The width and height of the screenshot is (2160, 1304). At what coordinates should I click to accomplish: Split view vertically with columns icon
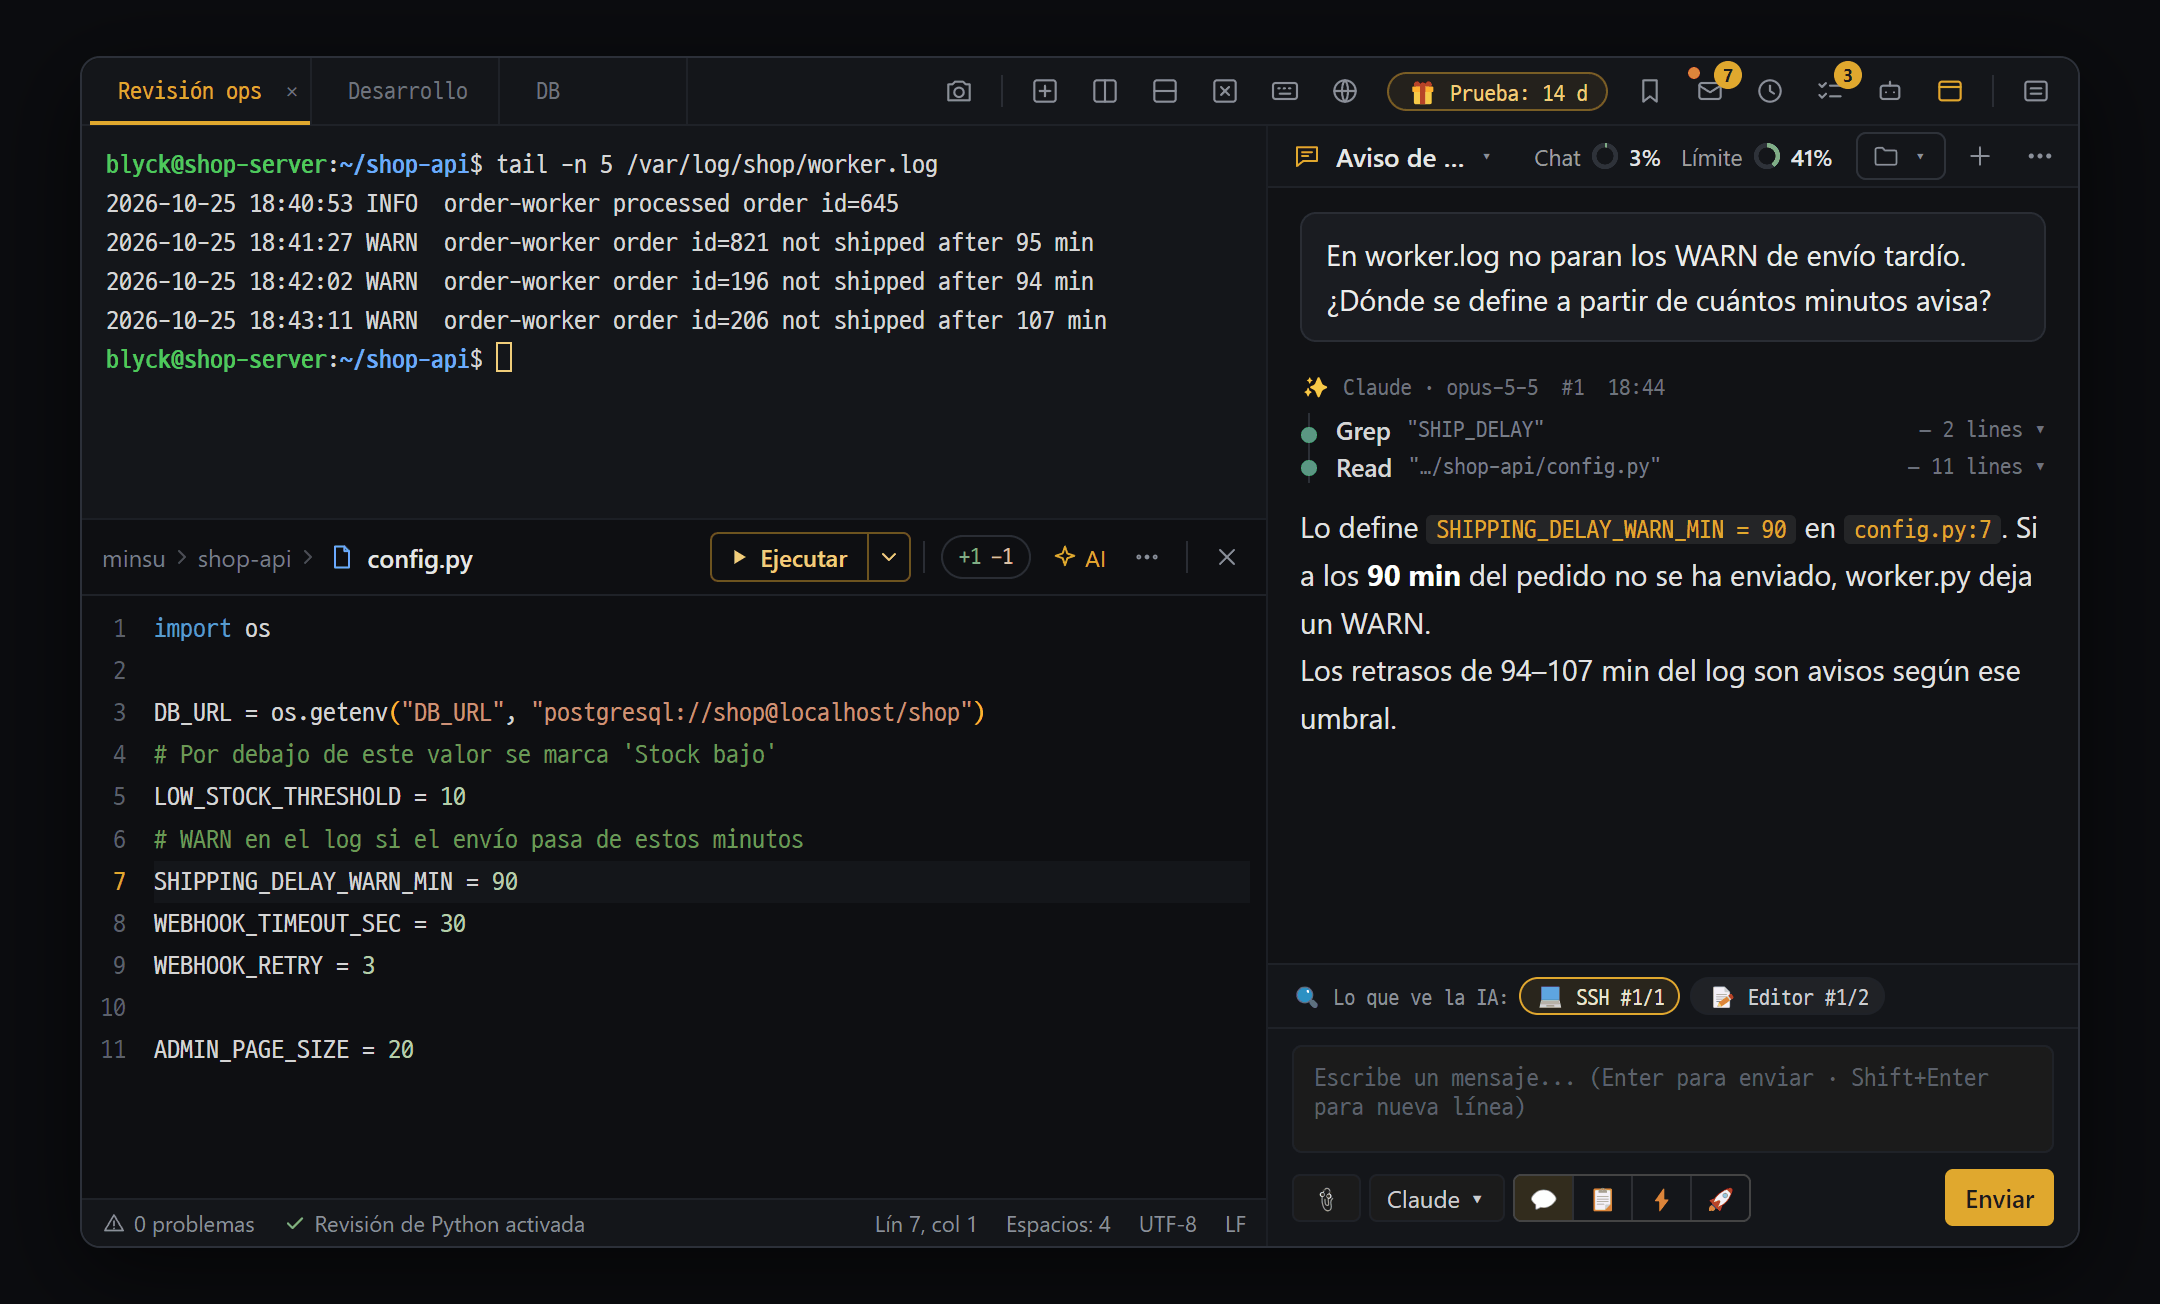1104,91
